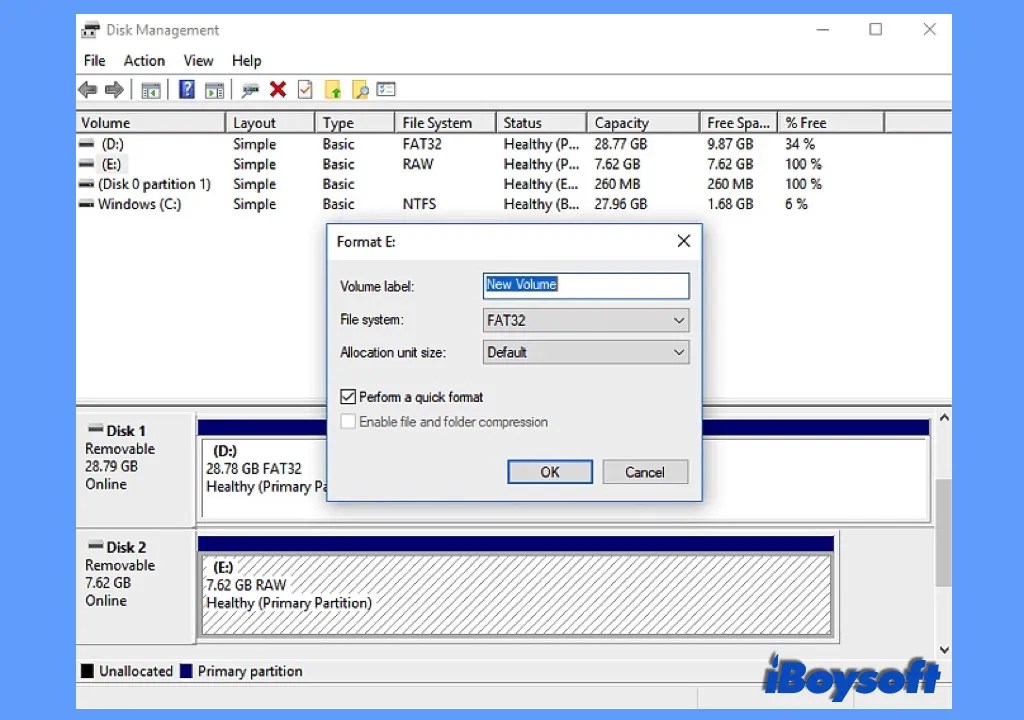Viewport: 1024px width, 720px height.
Task: Open the Action menu
Action: click(144, 60)
